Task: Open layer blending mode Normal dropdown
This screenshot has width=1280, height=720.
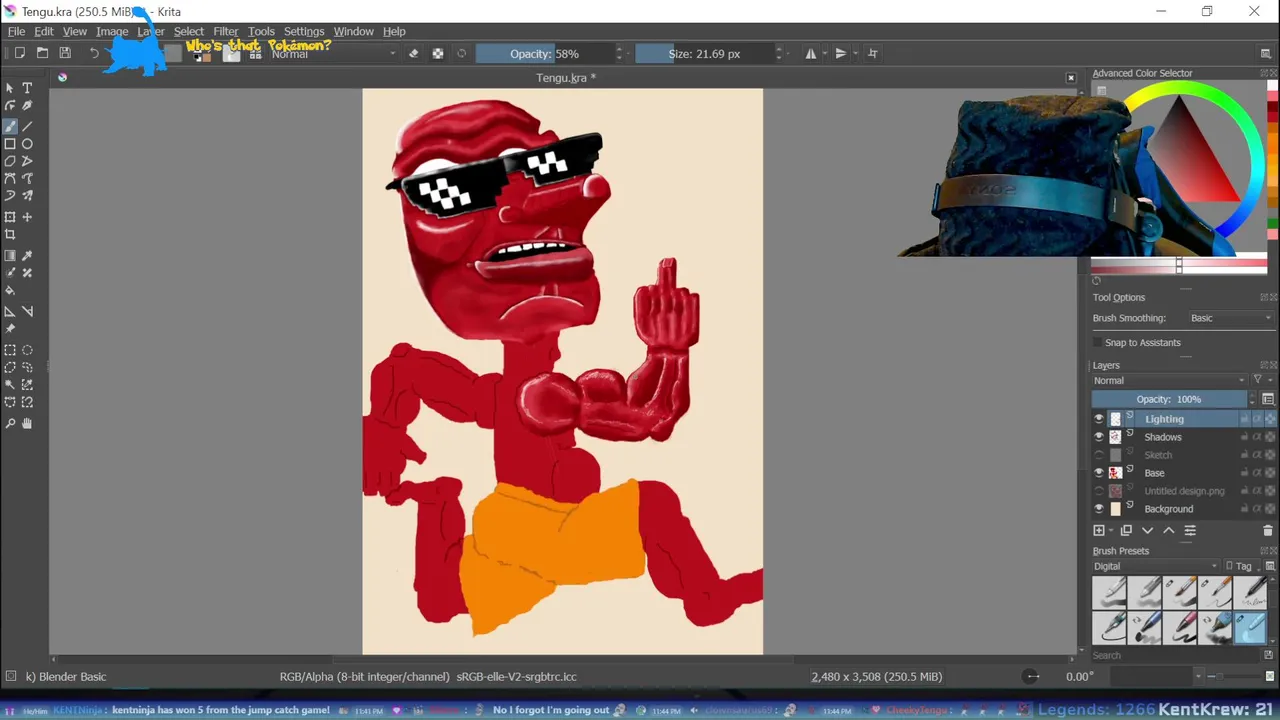Action: 1169,380
